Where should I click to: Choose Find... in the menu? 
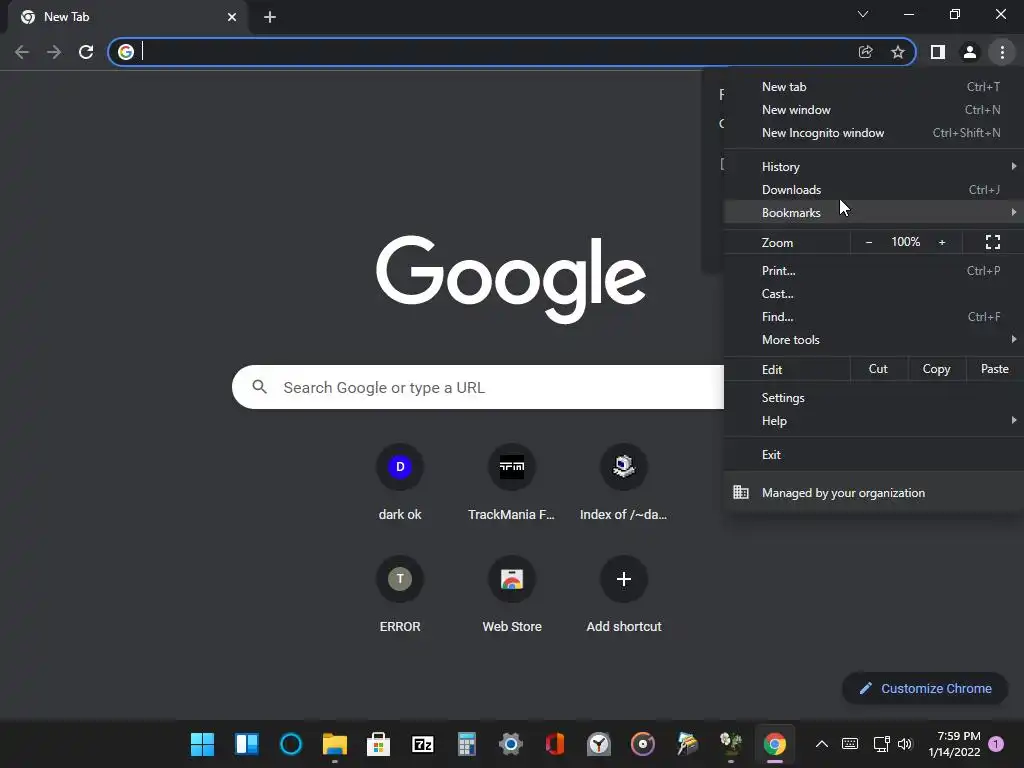[874, 317]
